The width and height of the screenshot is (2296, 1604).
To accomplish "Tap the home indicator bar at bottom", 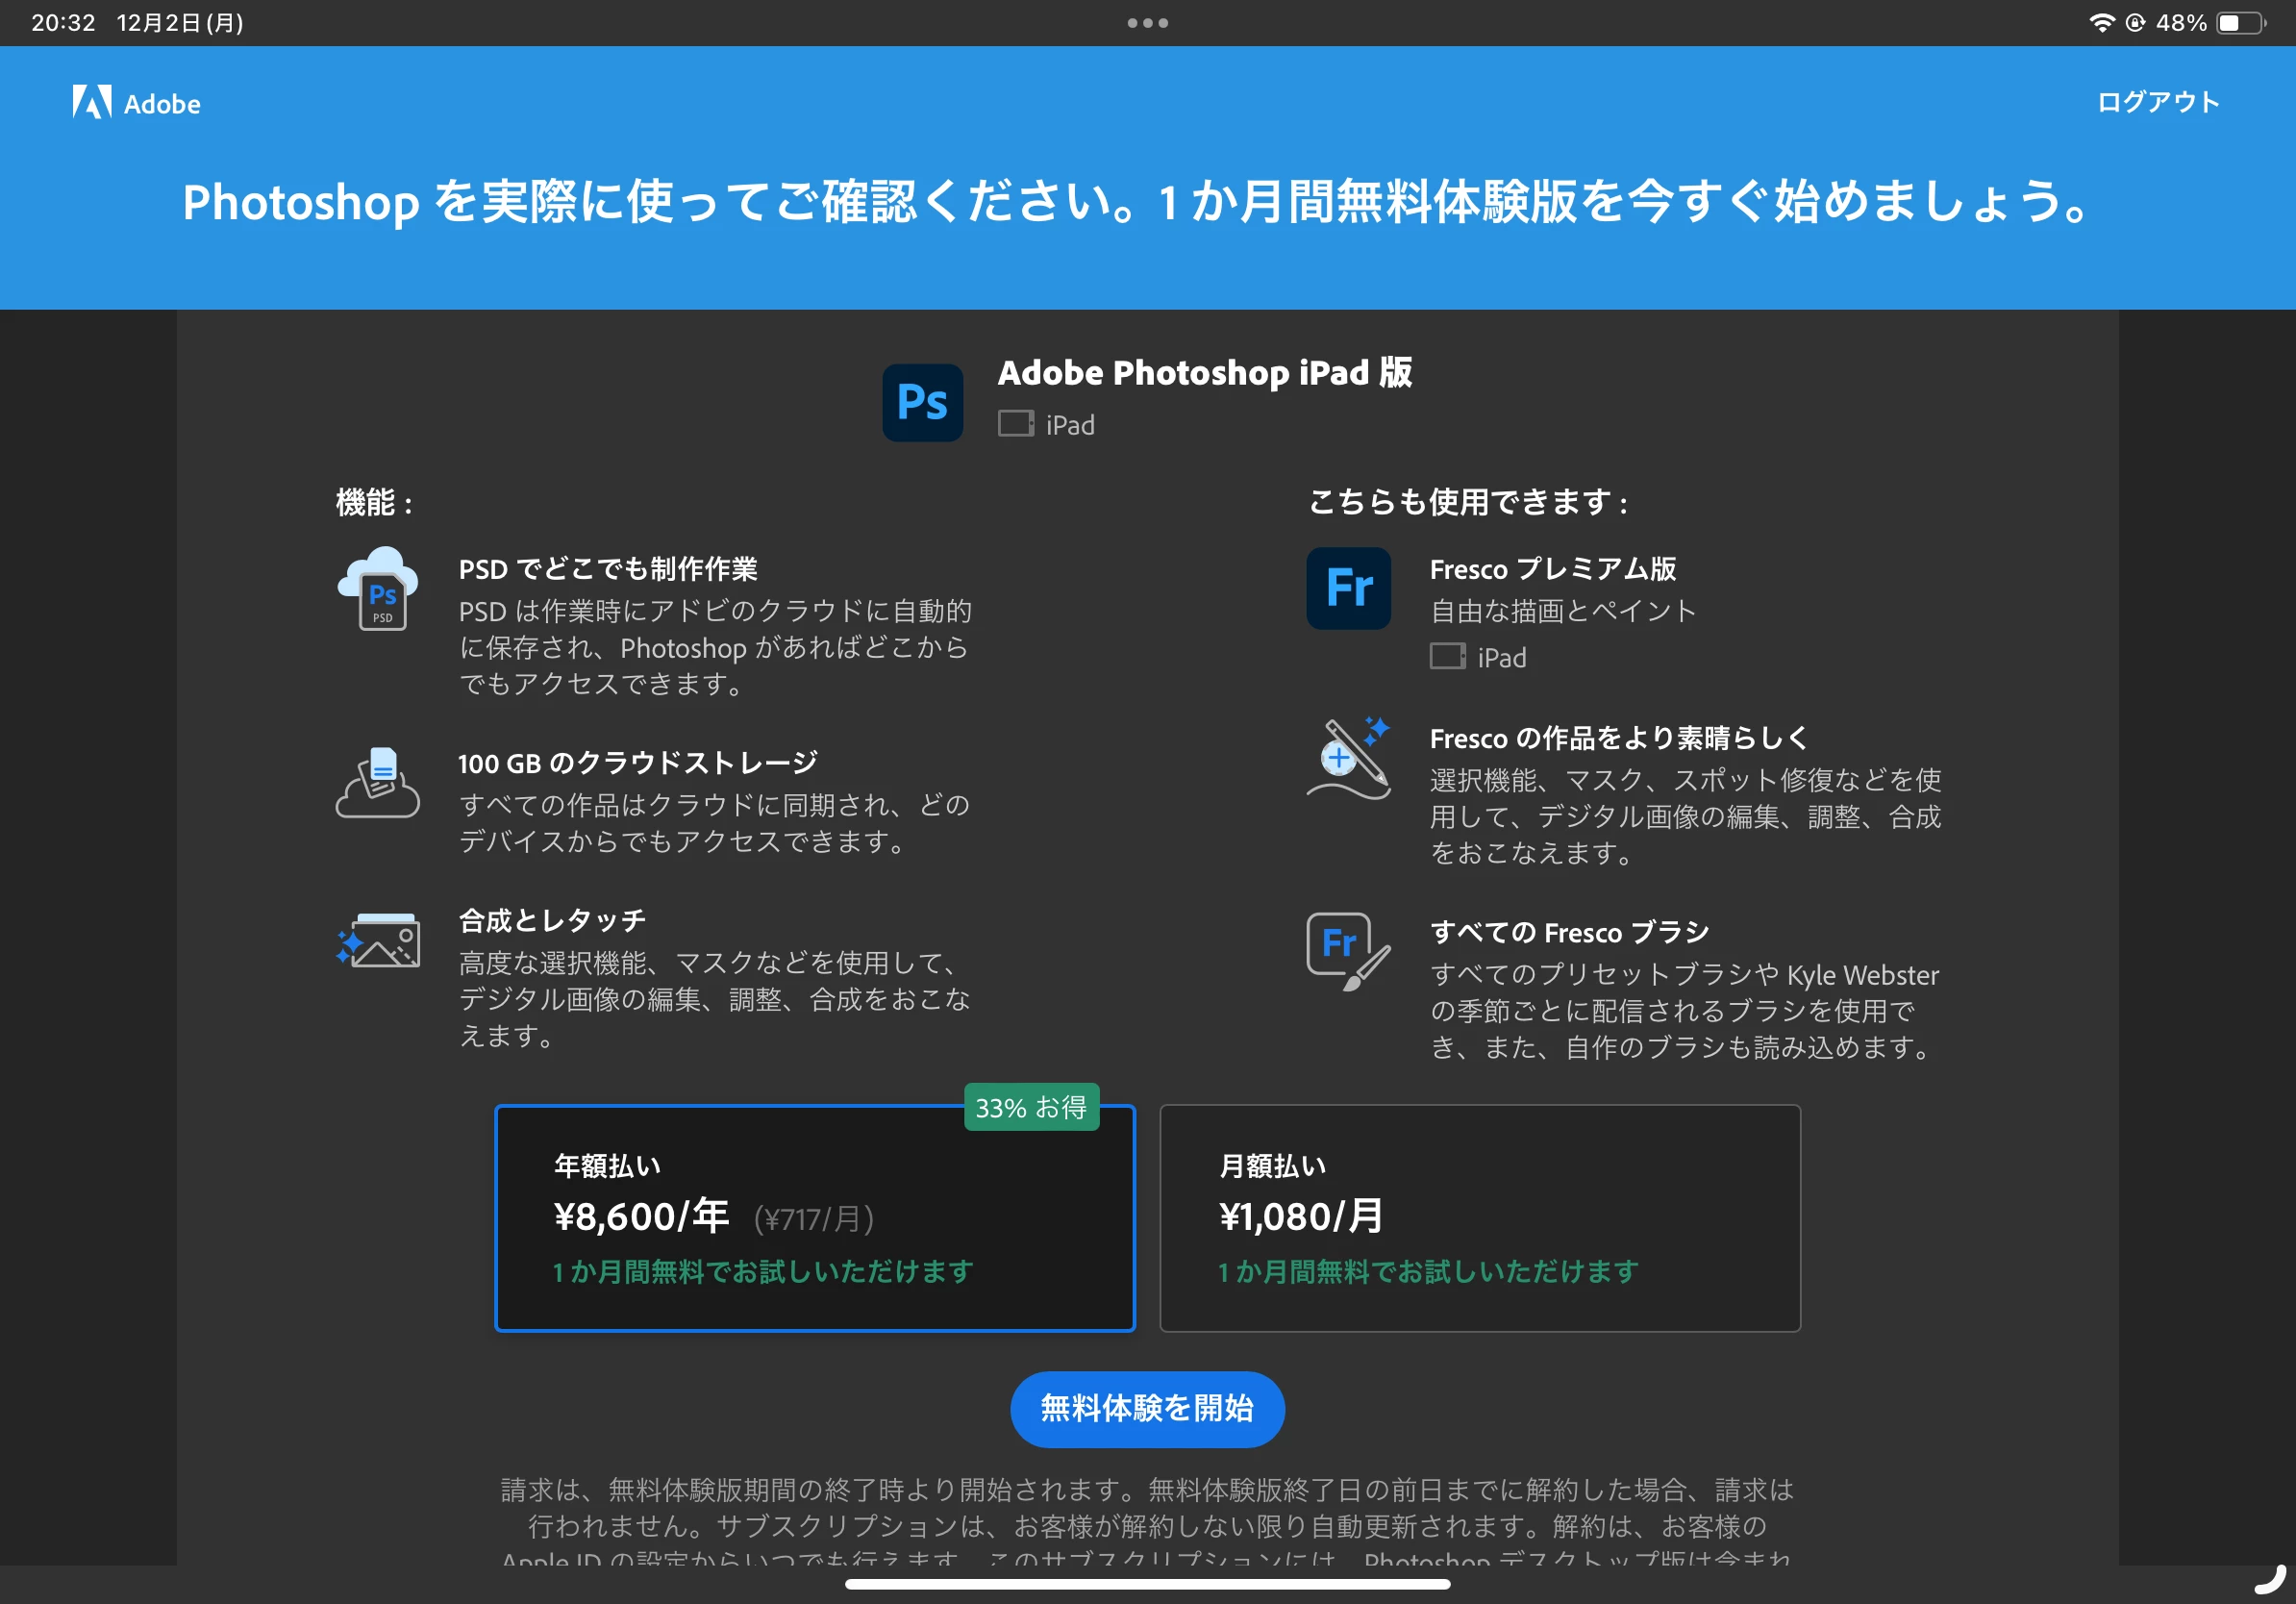I will click(x=1147, y=1584).
